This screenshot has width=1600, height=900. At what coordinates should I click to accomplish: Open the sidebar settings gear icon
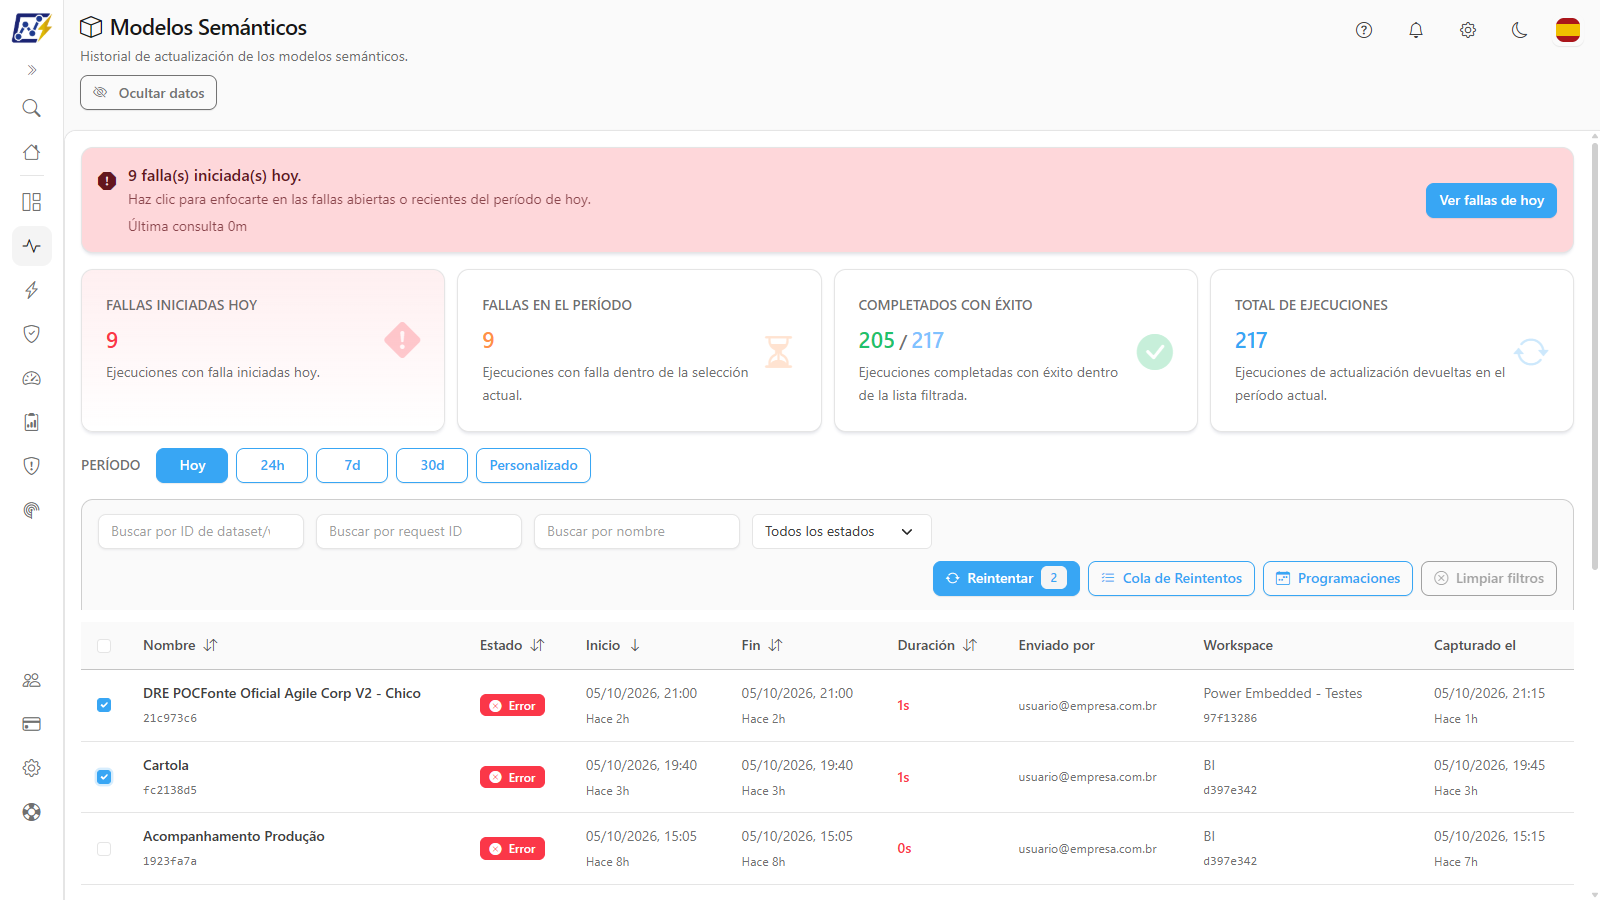32,768
